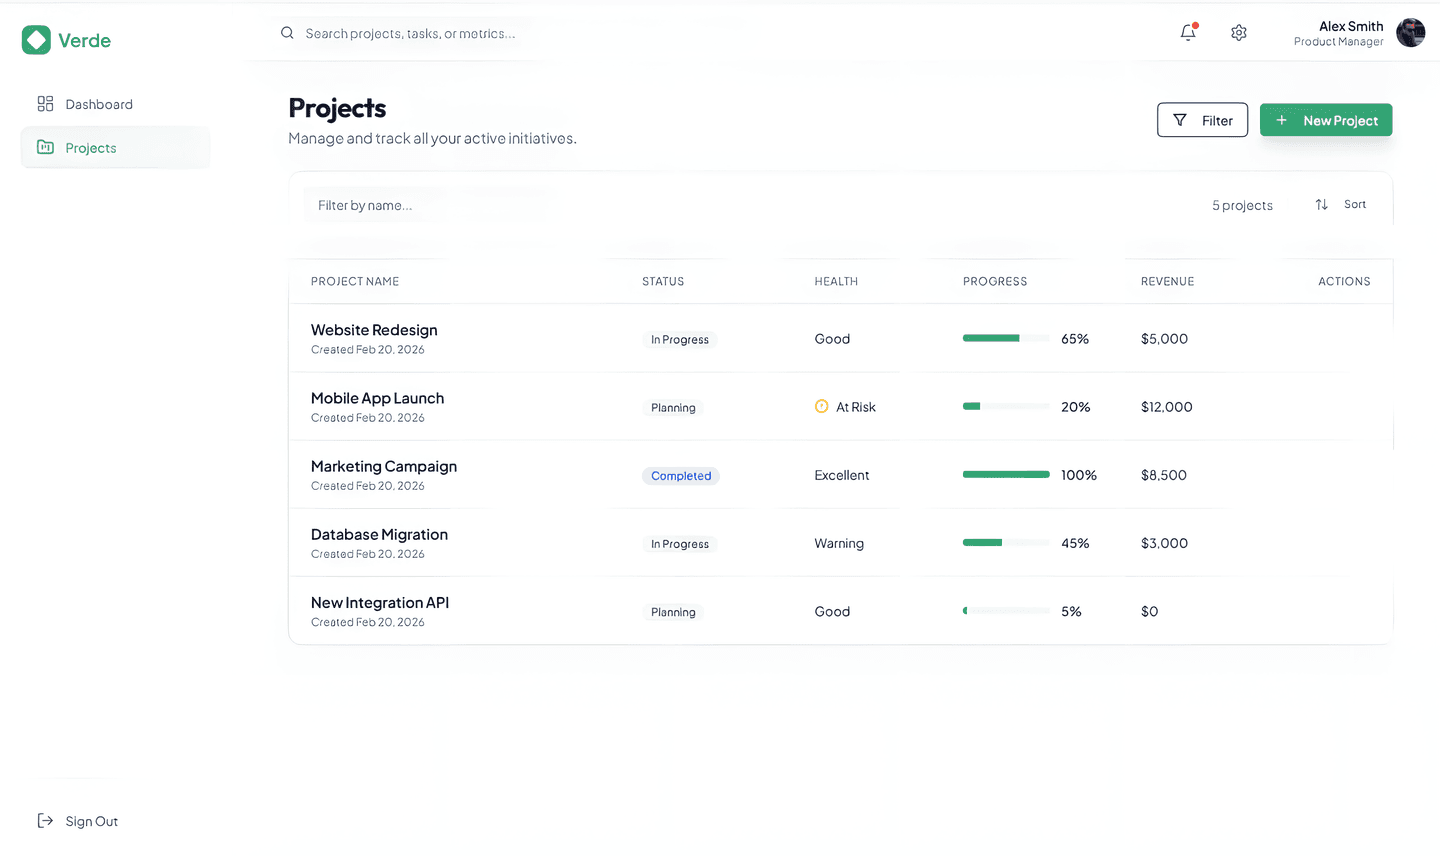Click the Sign Out icon
The width and height of the screenshot is (1440, 856).
[44, 820]
